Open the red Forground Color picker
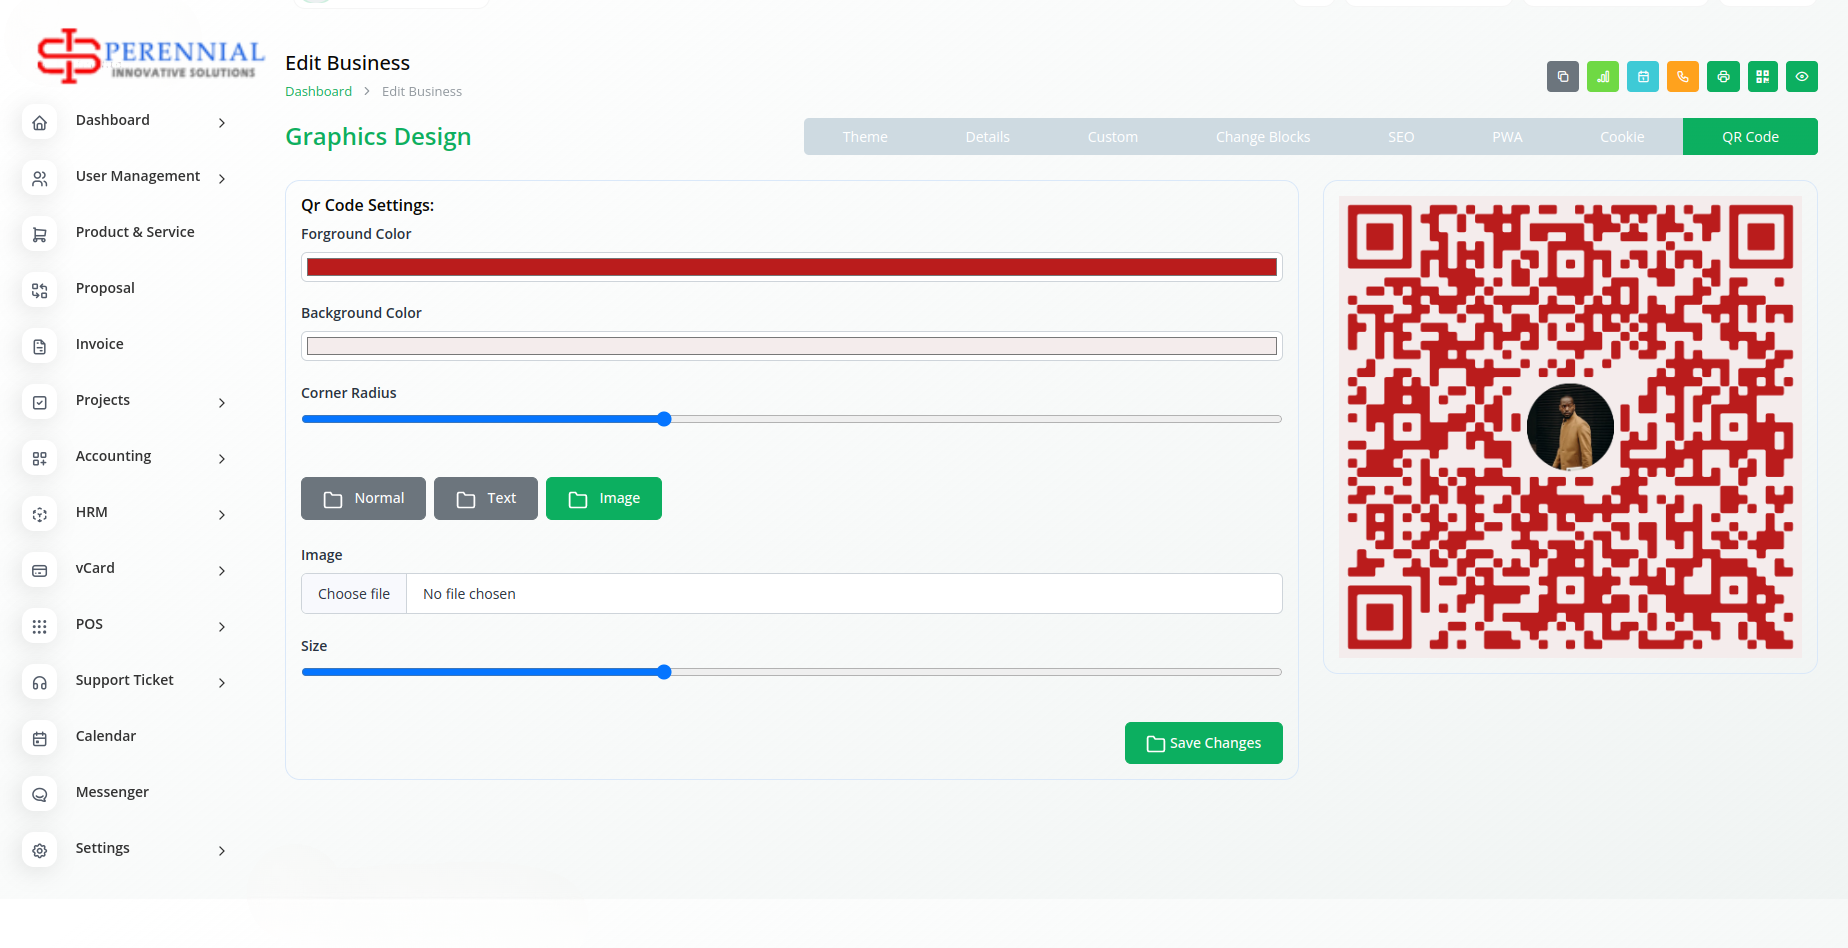1848x948 pixels. point(791,267)
